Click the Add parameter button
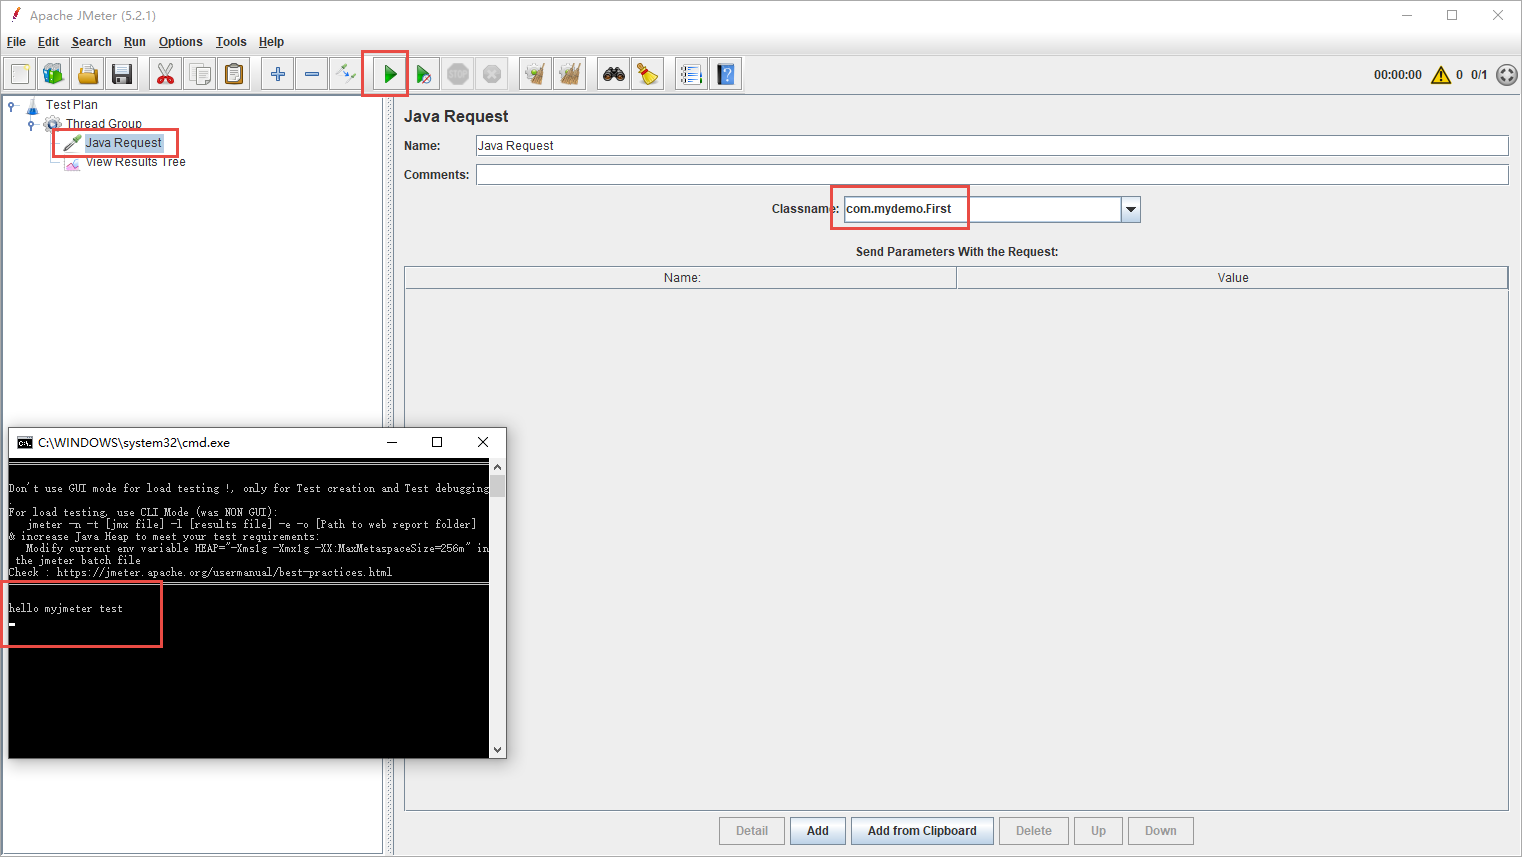The height and width of the screenshot is (857, 1522). pyautogui.click(x=817, y=831)
